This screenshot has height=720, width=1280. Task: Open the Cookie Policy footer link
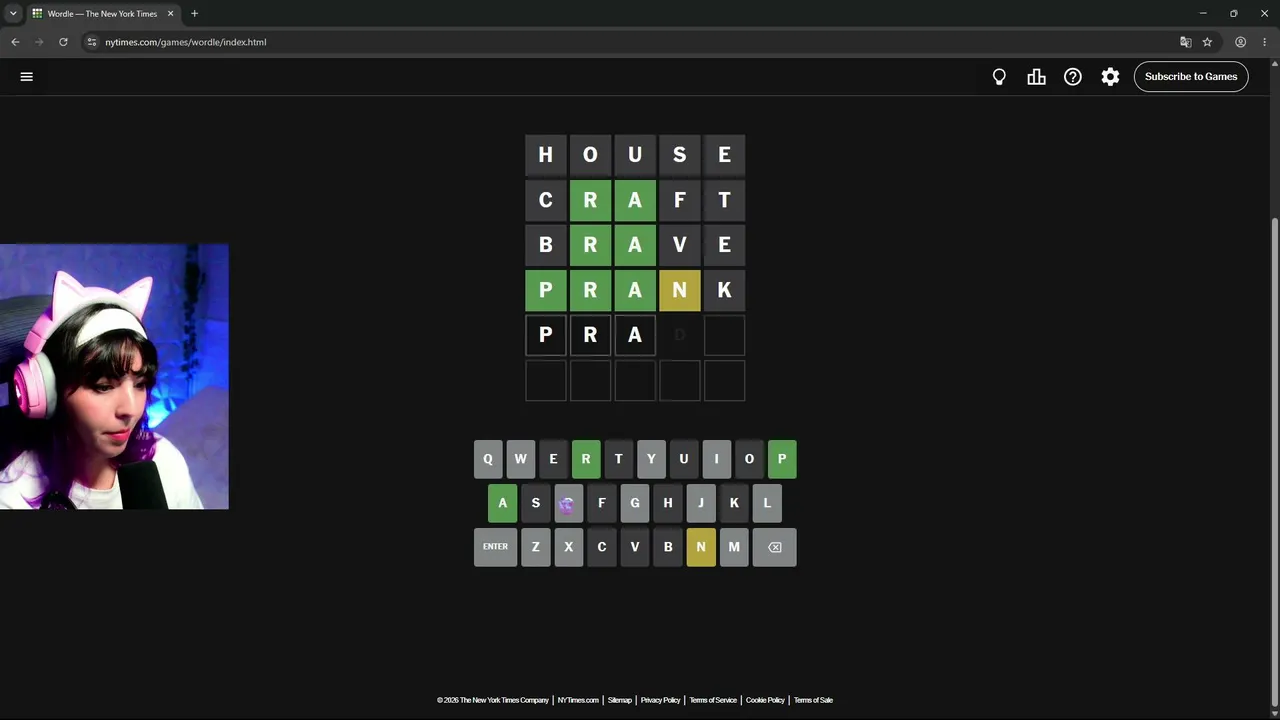click(765, 700)
